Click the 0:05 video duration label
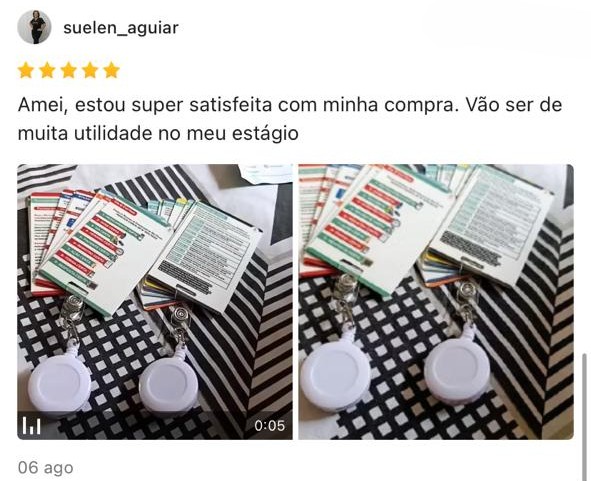Screen dimensions: 591x481 269,426
